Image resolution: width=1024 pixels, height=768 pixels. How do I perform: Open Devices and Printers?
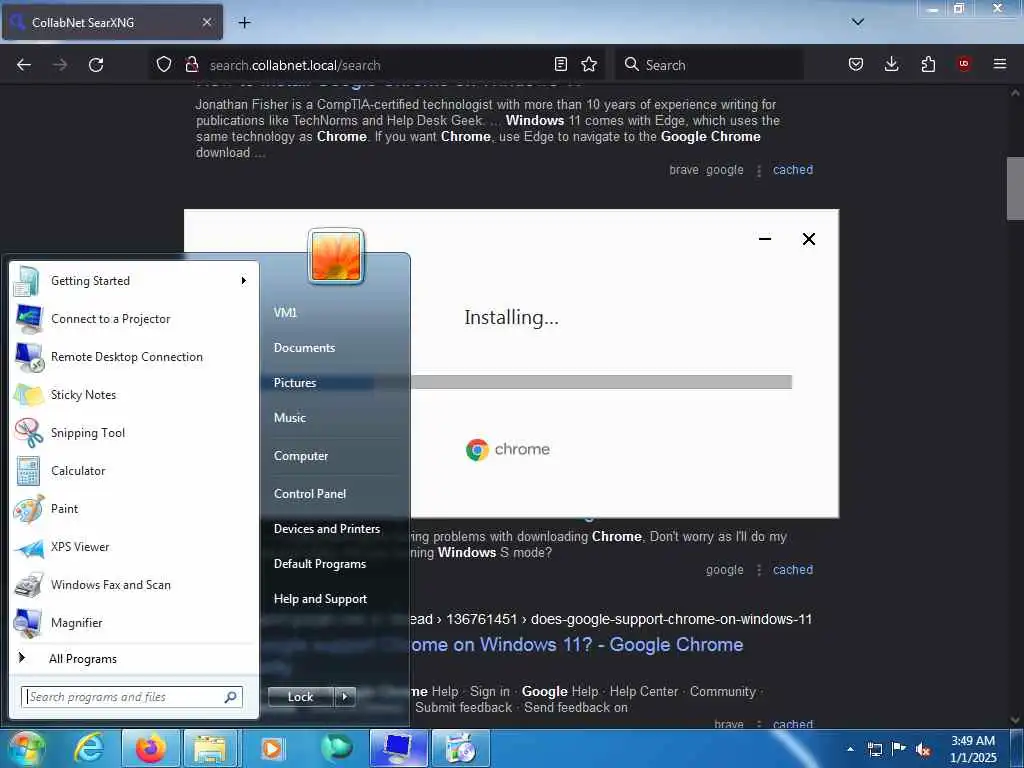tap(327, 529)
